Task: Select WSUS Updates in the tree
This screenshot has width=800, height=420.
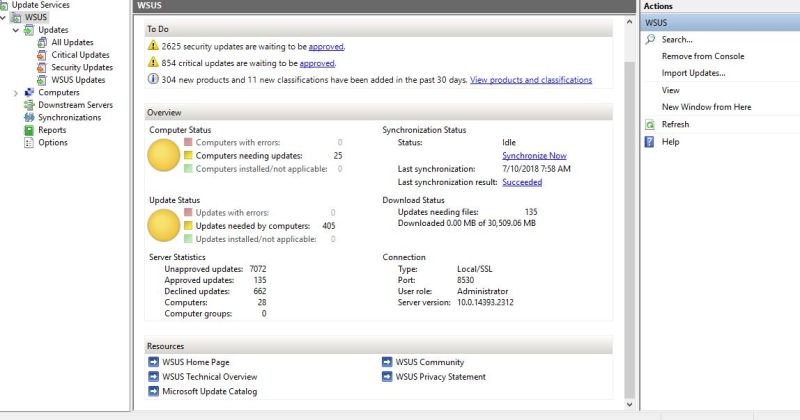Action: [x=78, y=80]
